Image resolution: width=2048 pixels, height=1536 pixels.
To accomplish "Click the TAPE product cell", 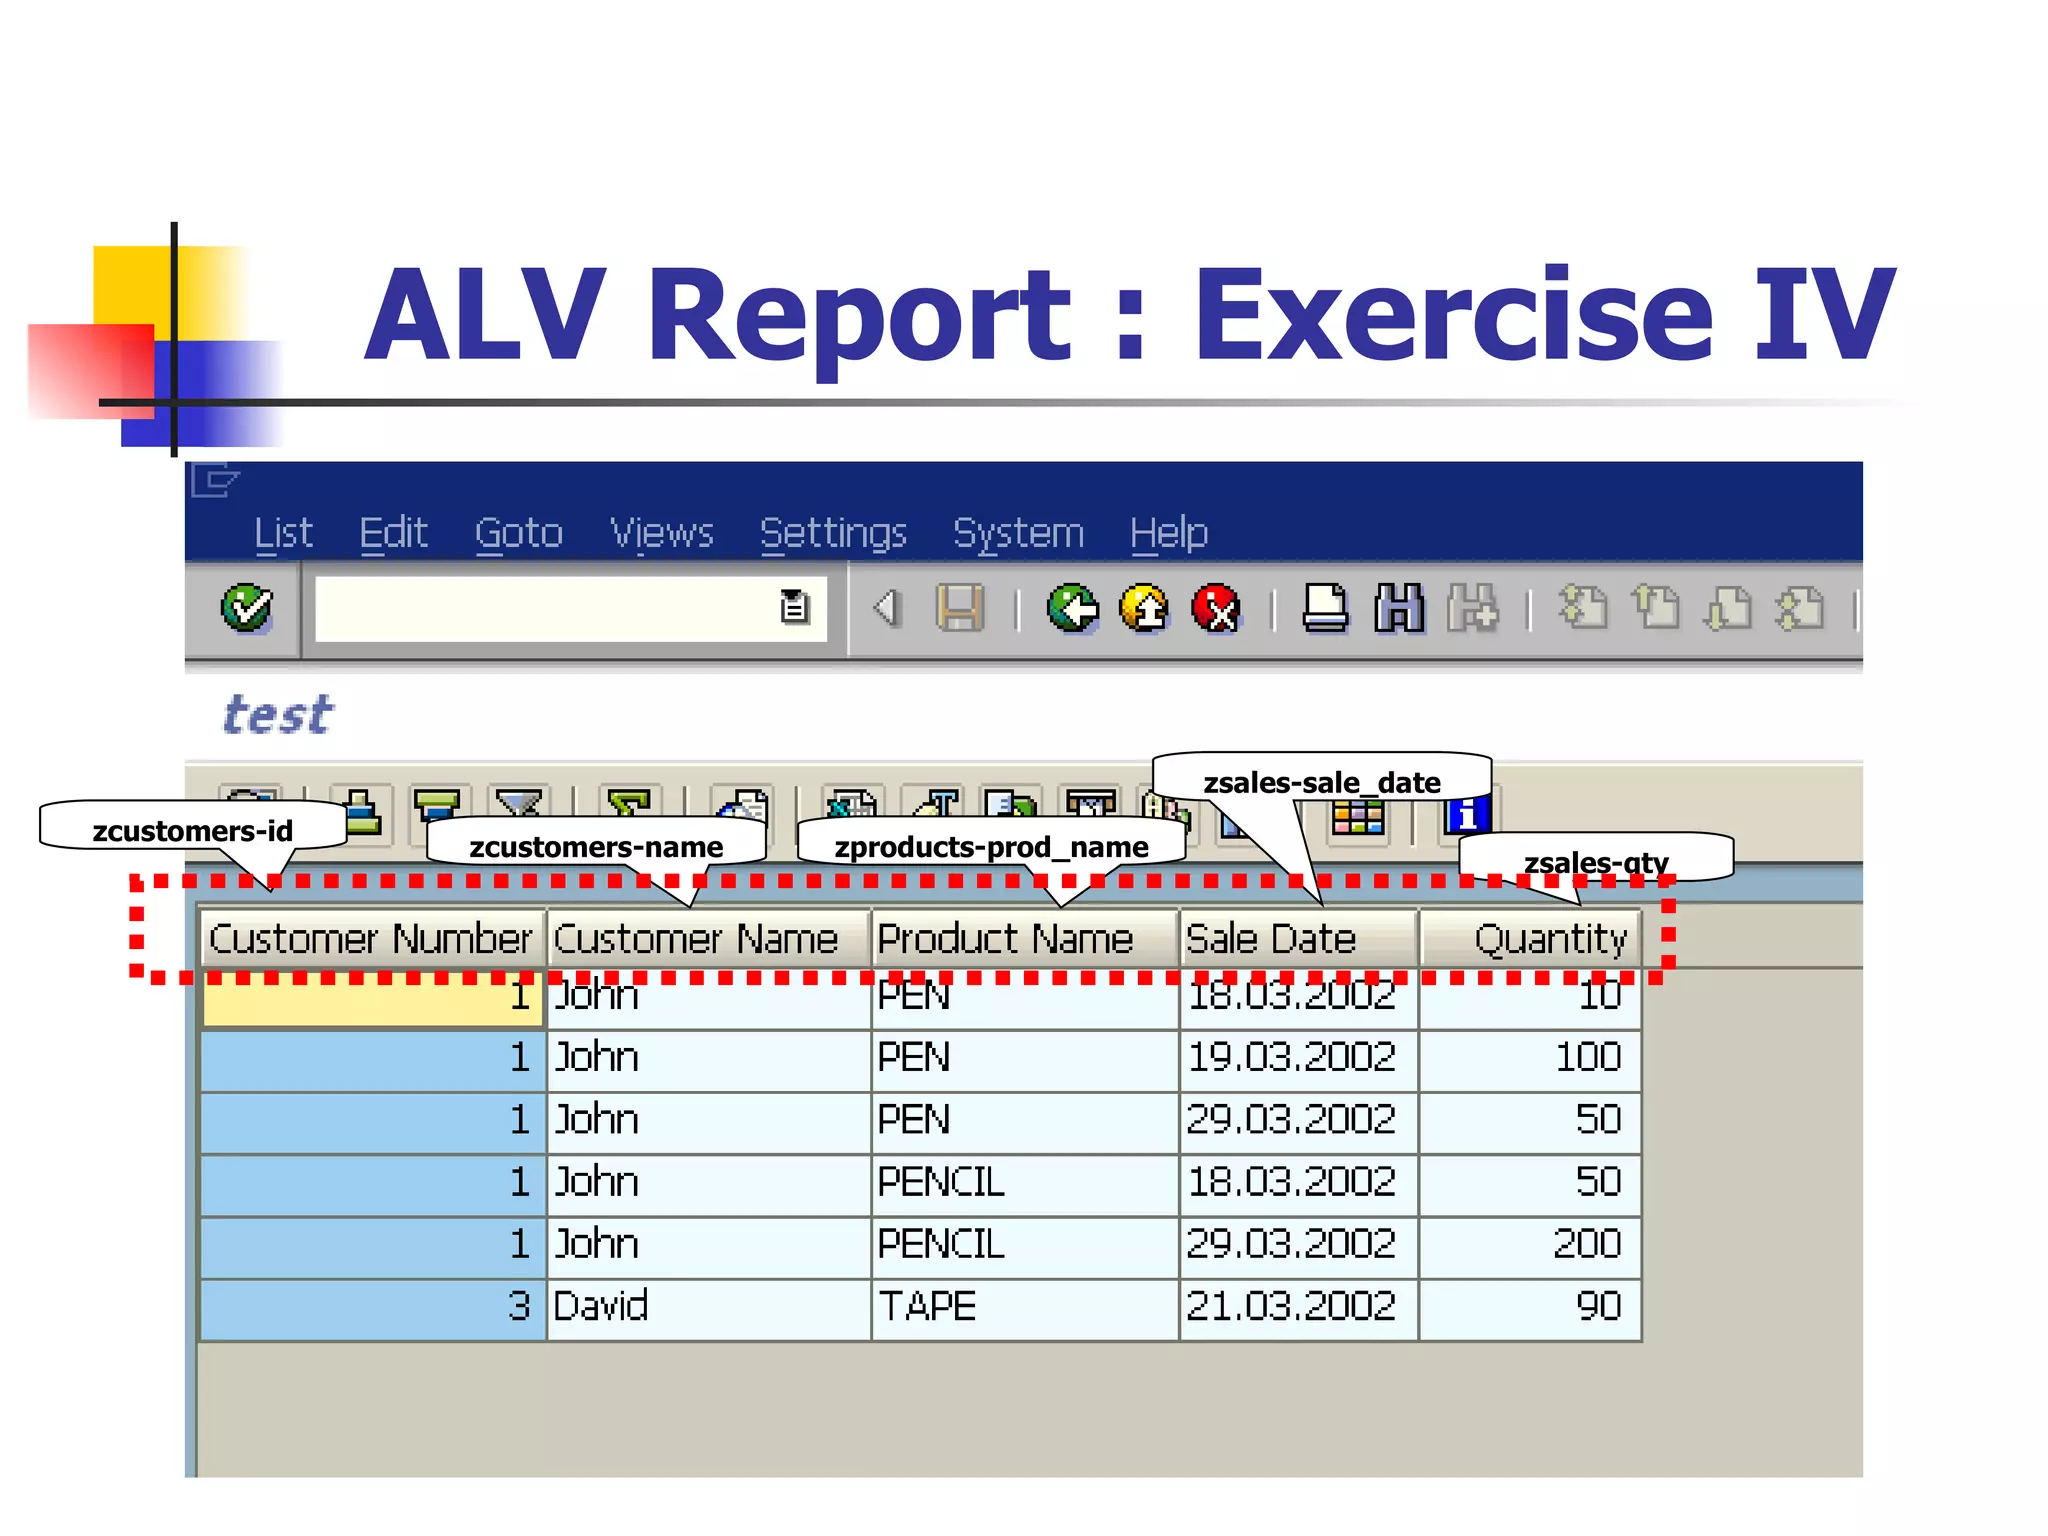I will [x=1025, y=1307].
